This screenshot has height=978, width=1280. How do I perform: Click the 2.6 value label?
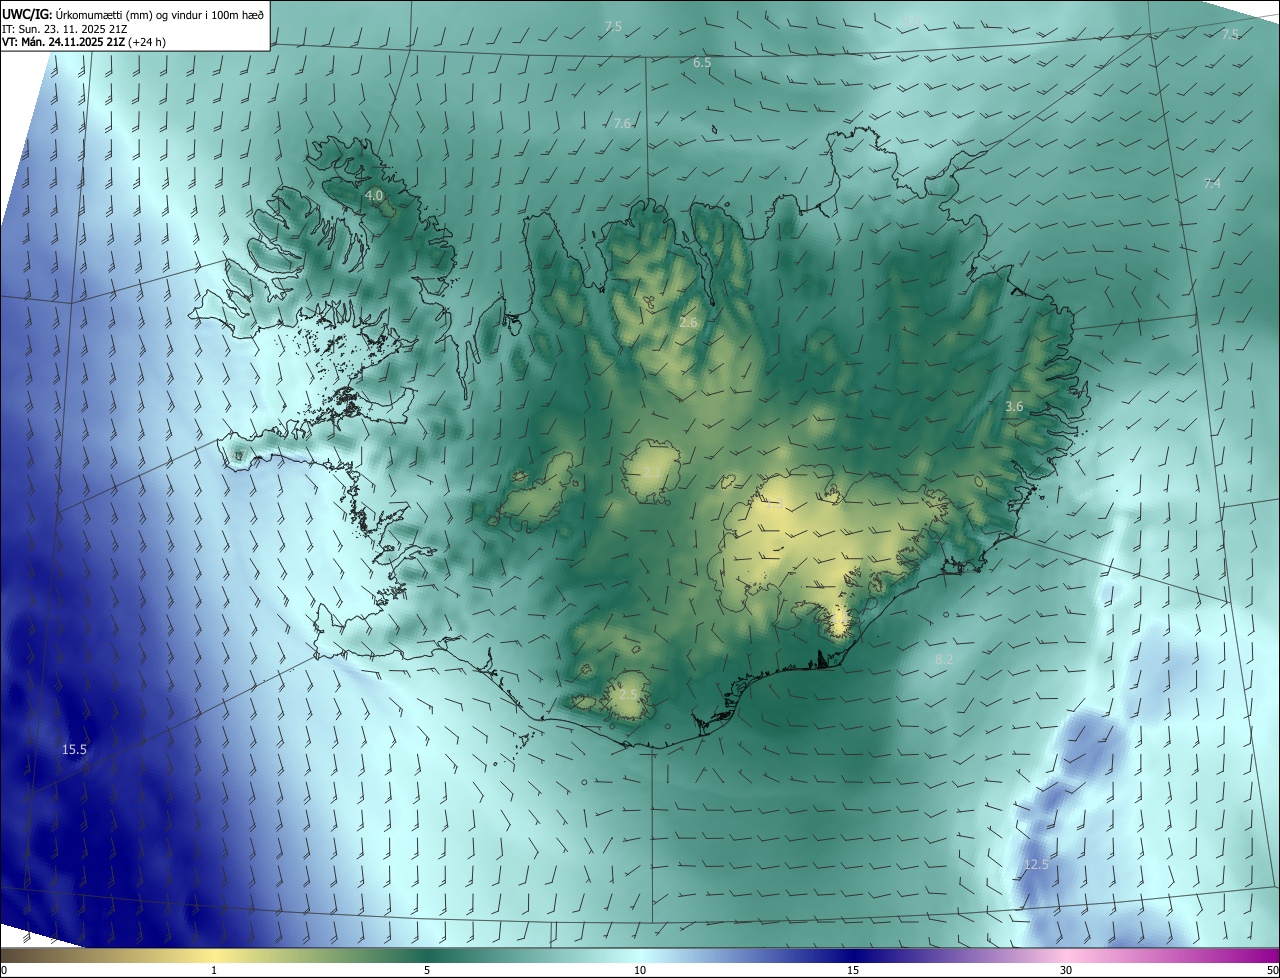pyautogui.click(x=688, y=322)
